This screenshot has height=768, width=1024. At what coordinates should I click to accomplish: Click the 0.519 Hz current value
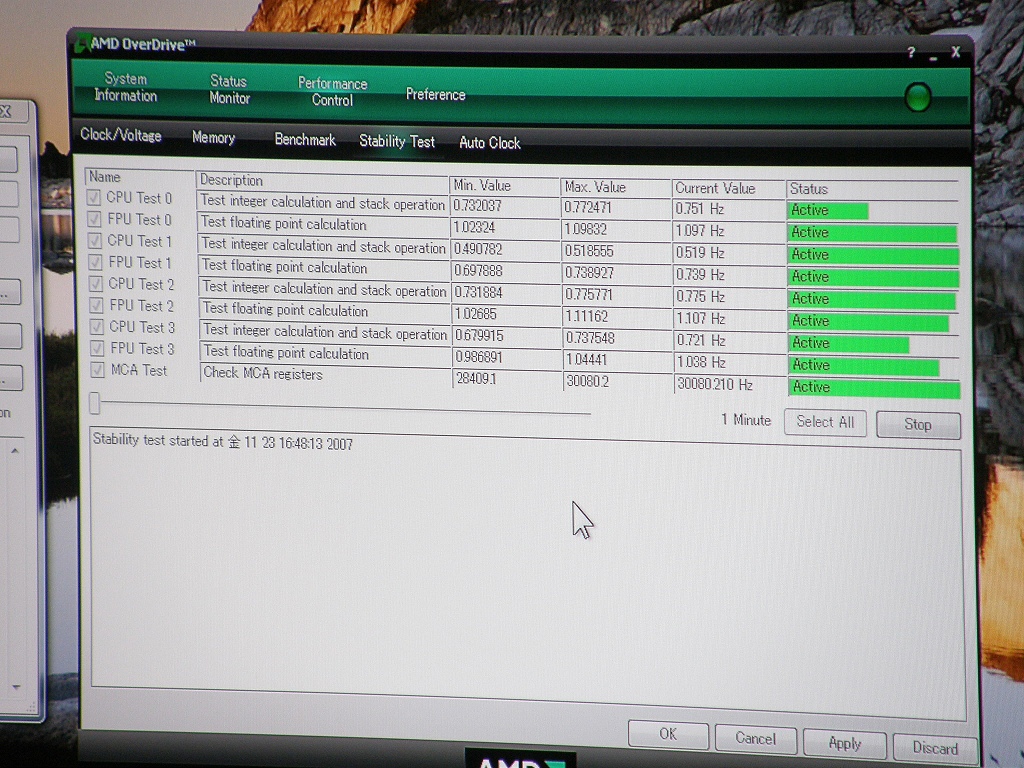tap(700, 253)
